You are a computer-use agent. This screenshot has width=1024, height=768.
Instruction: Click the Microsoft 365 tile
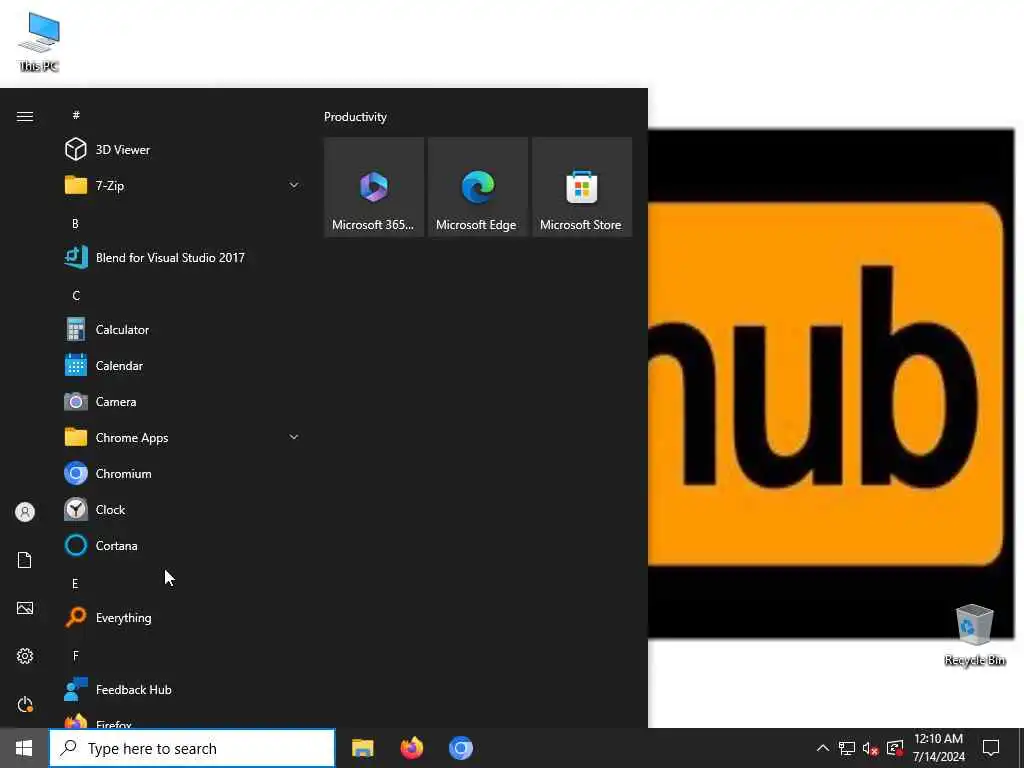(x=374, y=187)
